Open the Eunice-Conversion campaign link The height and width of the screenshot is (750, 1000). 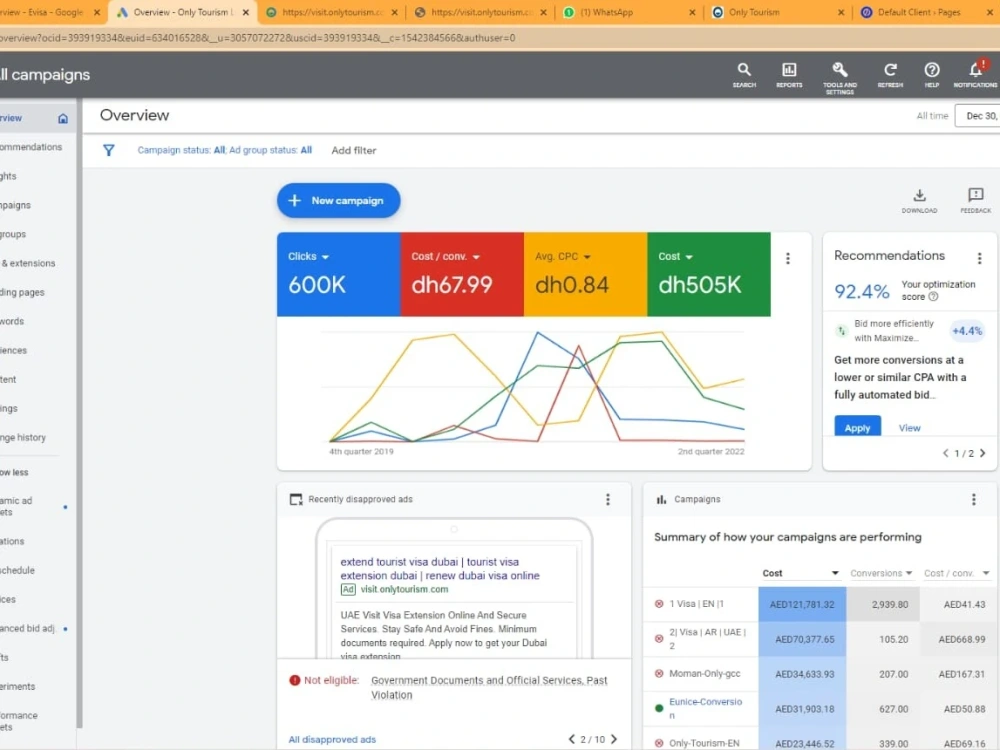coord(705,708)
